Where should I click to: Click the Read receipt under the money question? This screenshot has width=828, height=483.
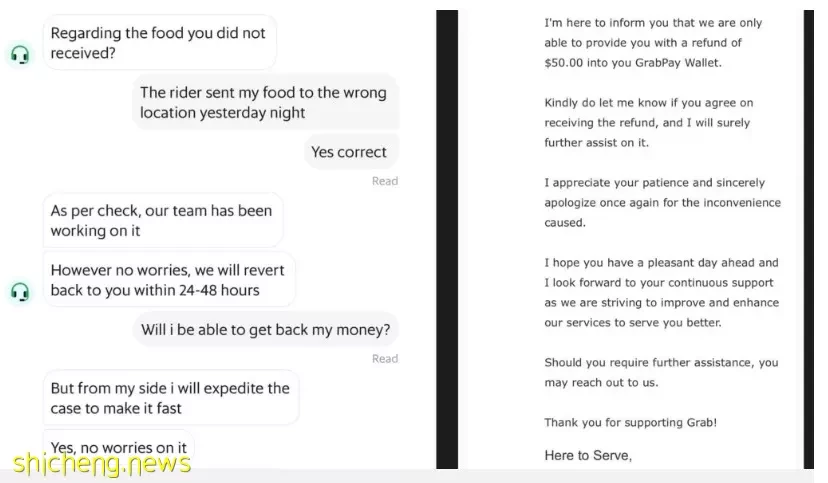(x=385, y=359)
